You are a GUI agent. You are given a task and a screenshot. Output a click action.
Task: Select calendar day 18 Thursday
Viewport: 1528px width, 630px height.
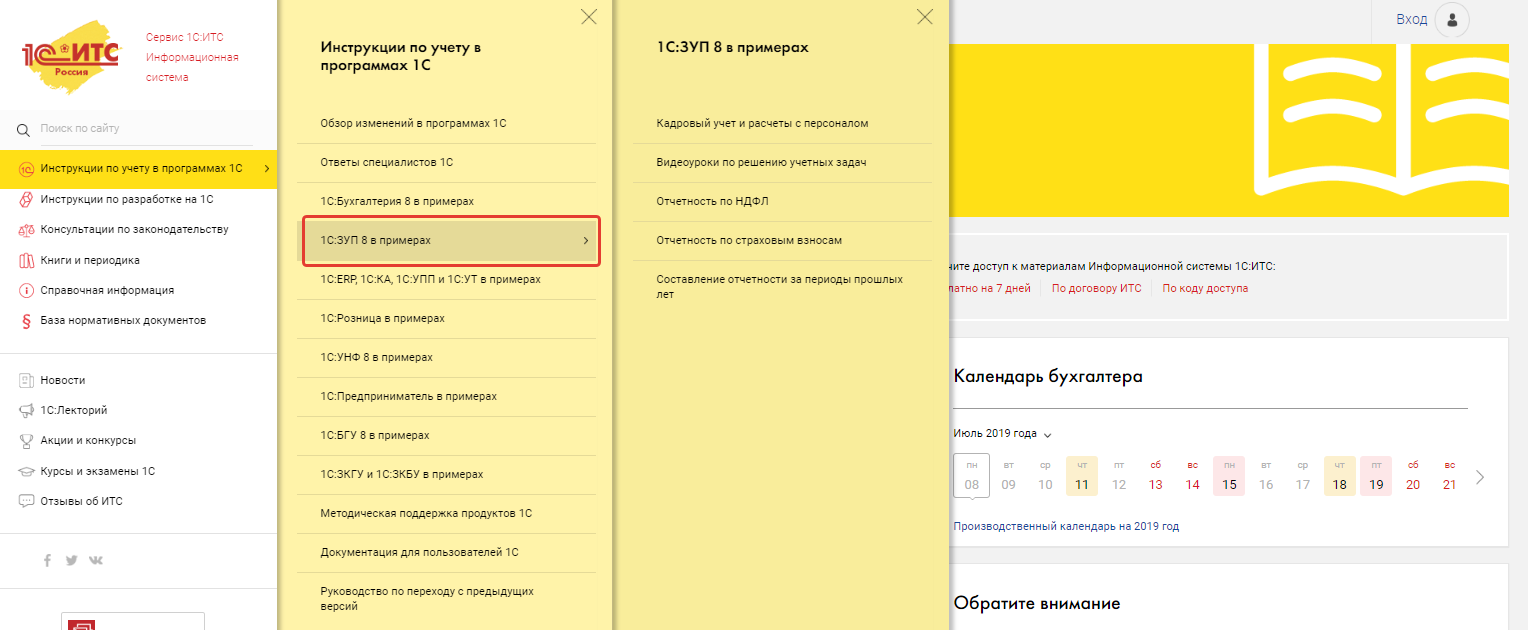pos(1339,476)
